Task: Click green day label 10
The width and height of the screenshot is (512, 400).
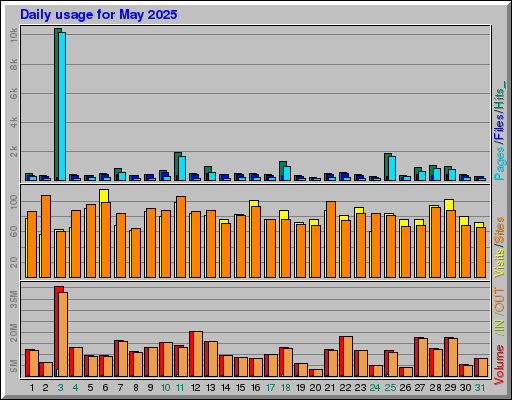Action: coord(165,388)
